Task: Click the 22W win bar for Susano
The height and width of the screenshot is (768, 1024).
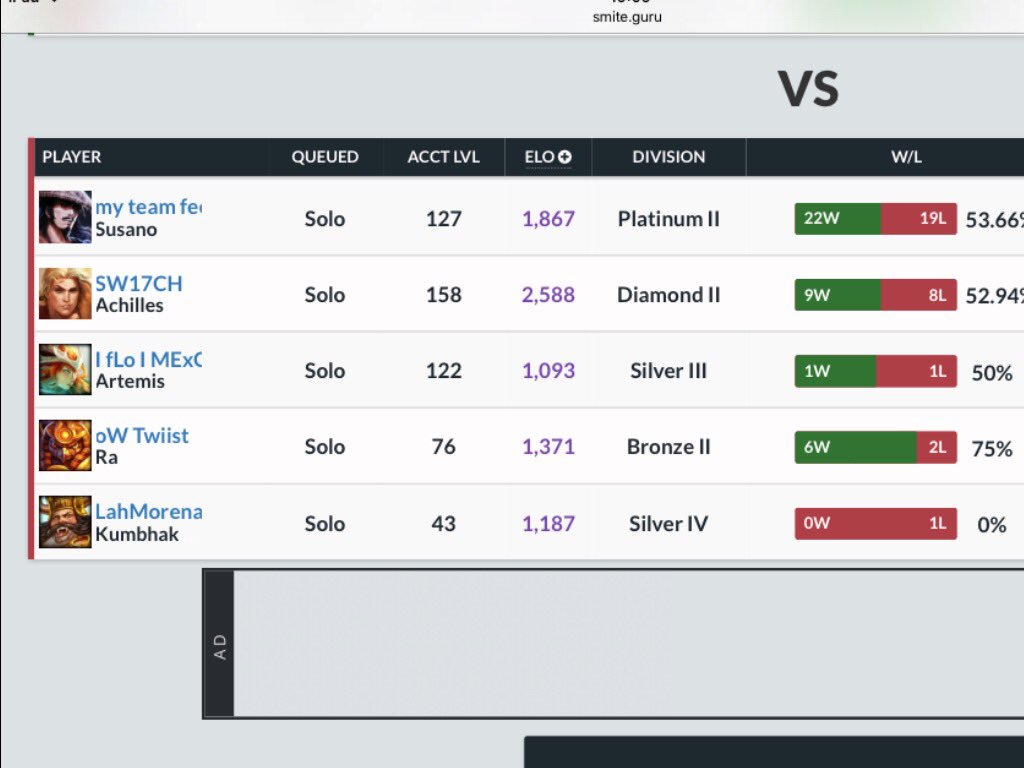Action: point(838,219)
